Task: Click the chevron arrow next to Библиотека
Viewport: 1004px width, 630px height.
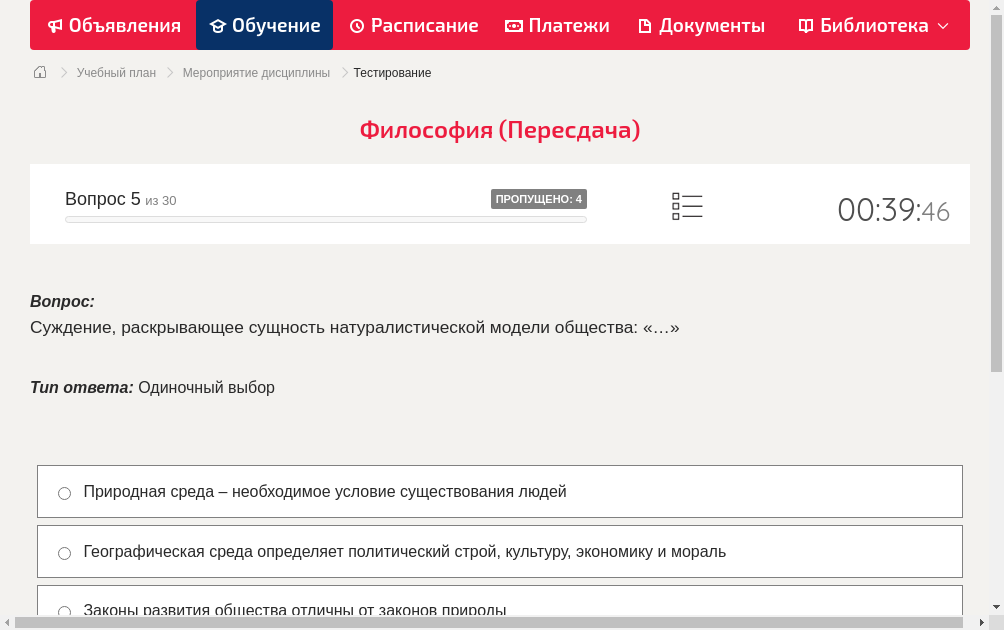Action: pyautogui.click(x=943, y=26)
